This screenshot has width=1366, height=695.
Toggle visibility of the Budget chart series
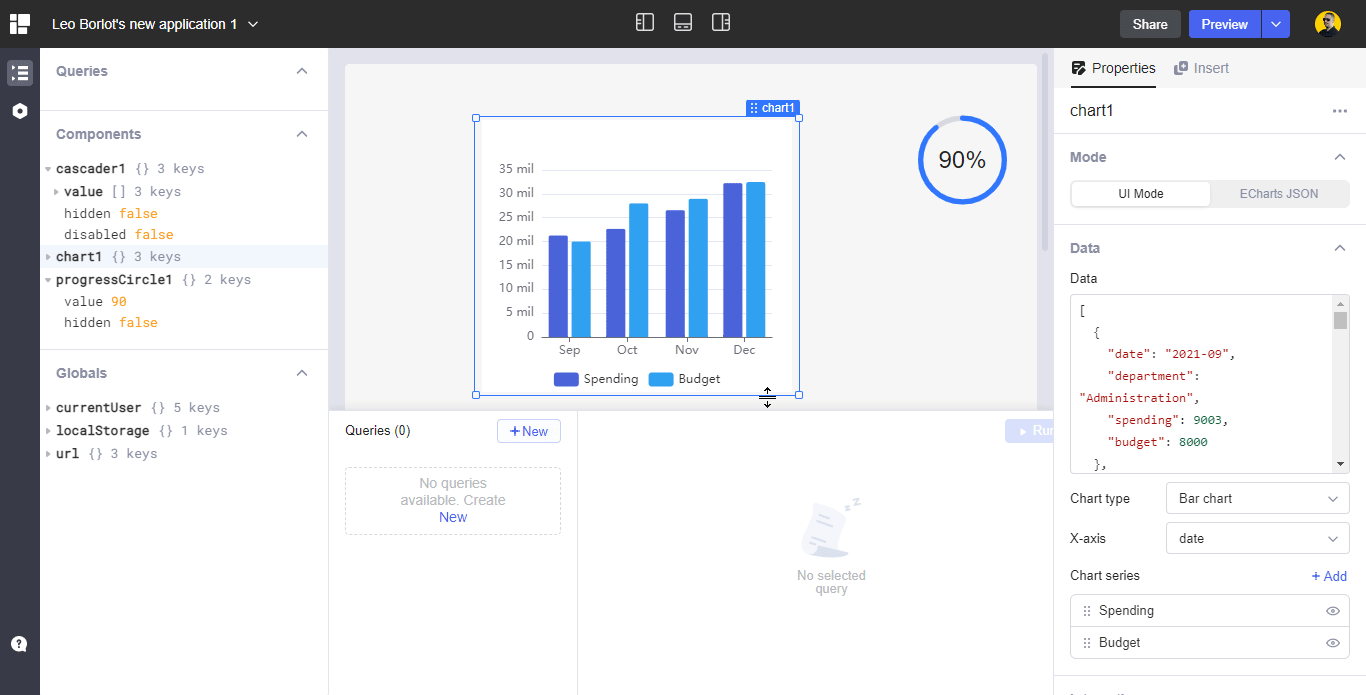pyautogui.click(x=1332, y=642)
